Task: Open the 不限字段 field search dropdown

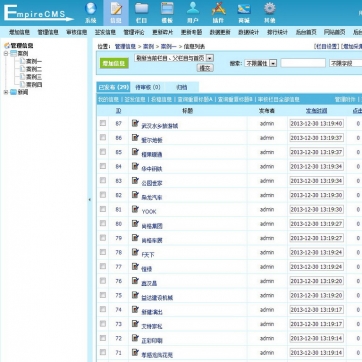Action: (x=346, y=63)
